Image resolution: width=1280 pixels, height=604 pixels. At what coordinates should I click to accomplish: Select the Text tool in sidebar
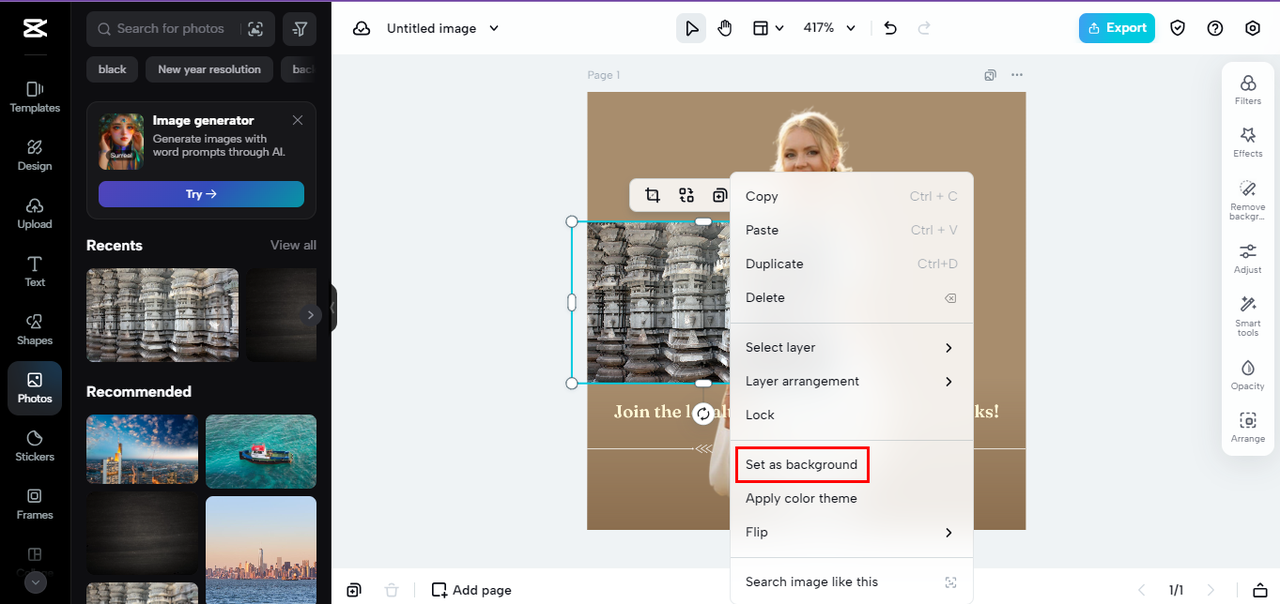[34, 272]
